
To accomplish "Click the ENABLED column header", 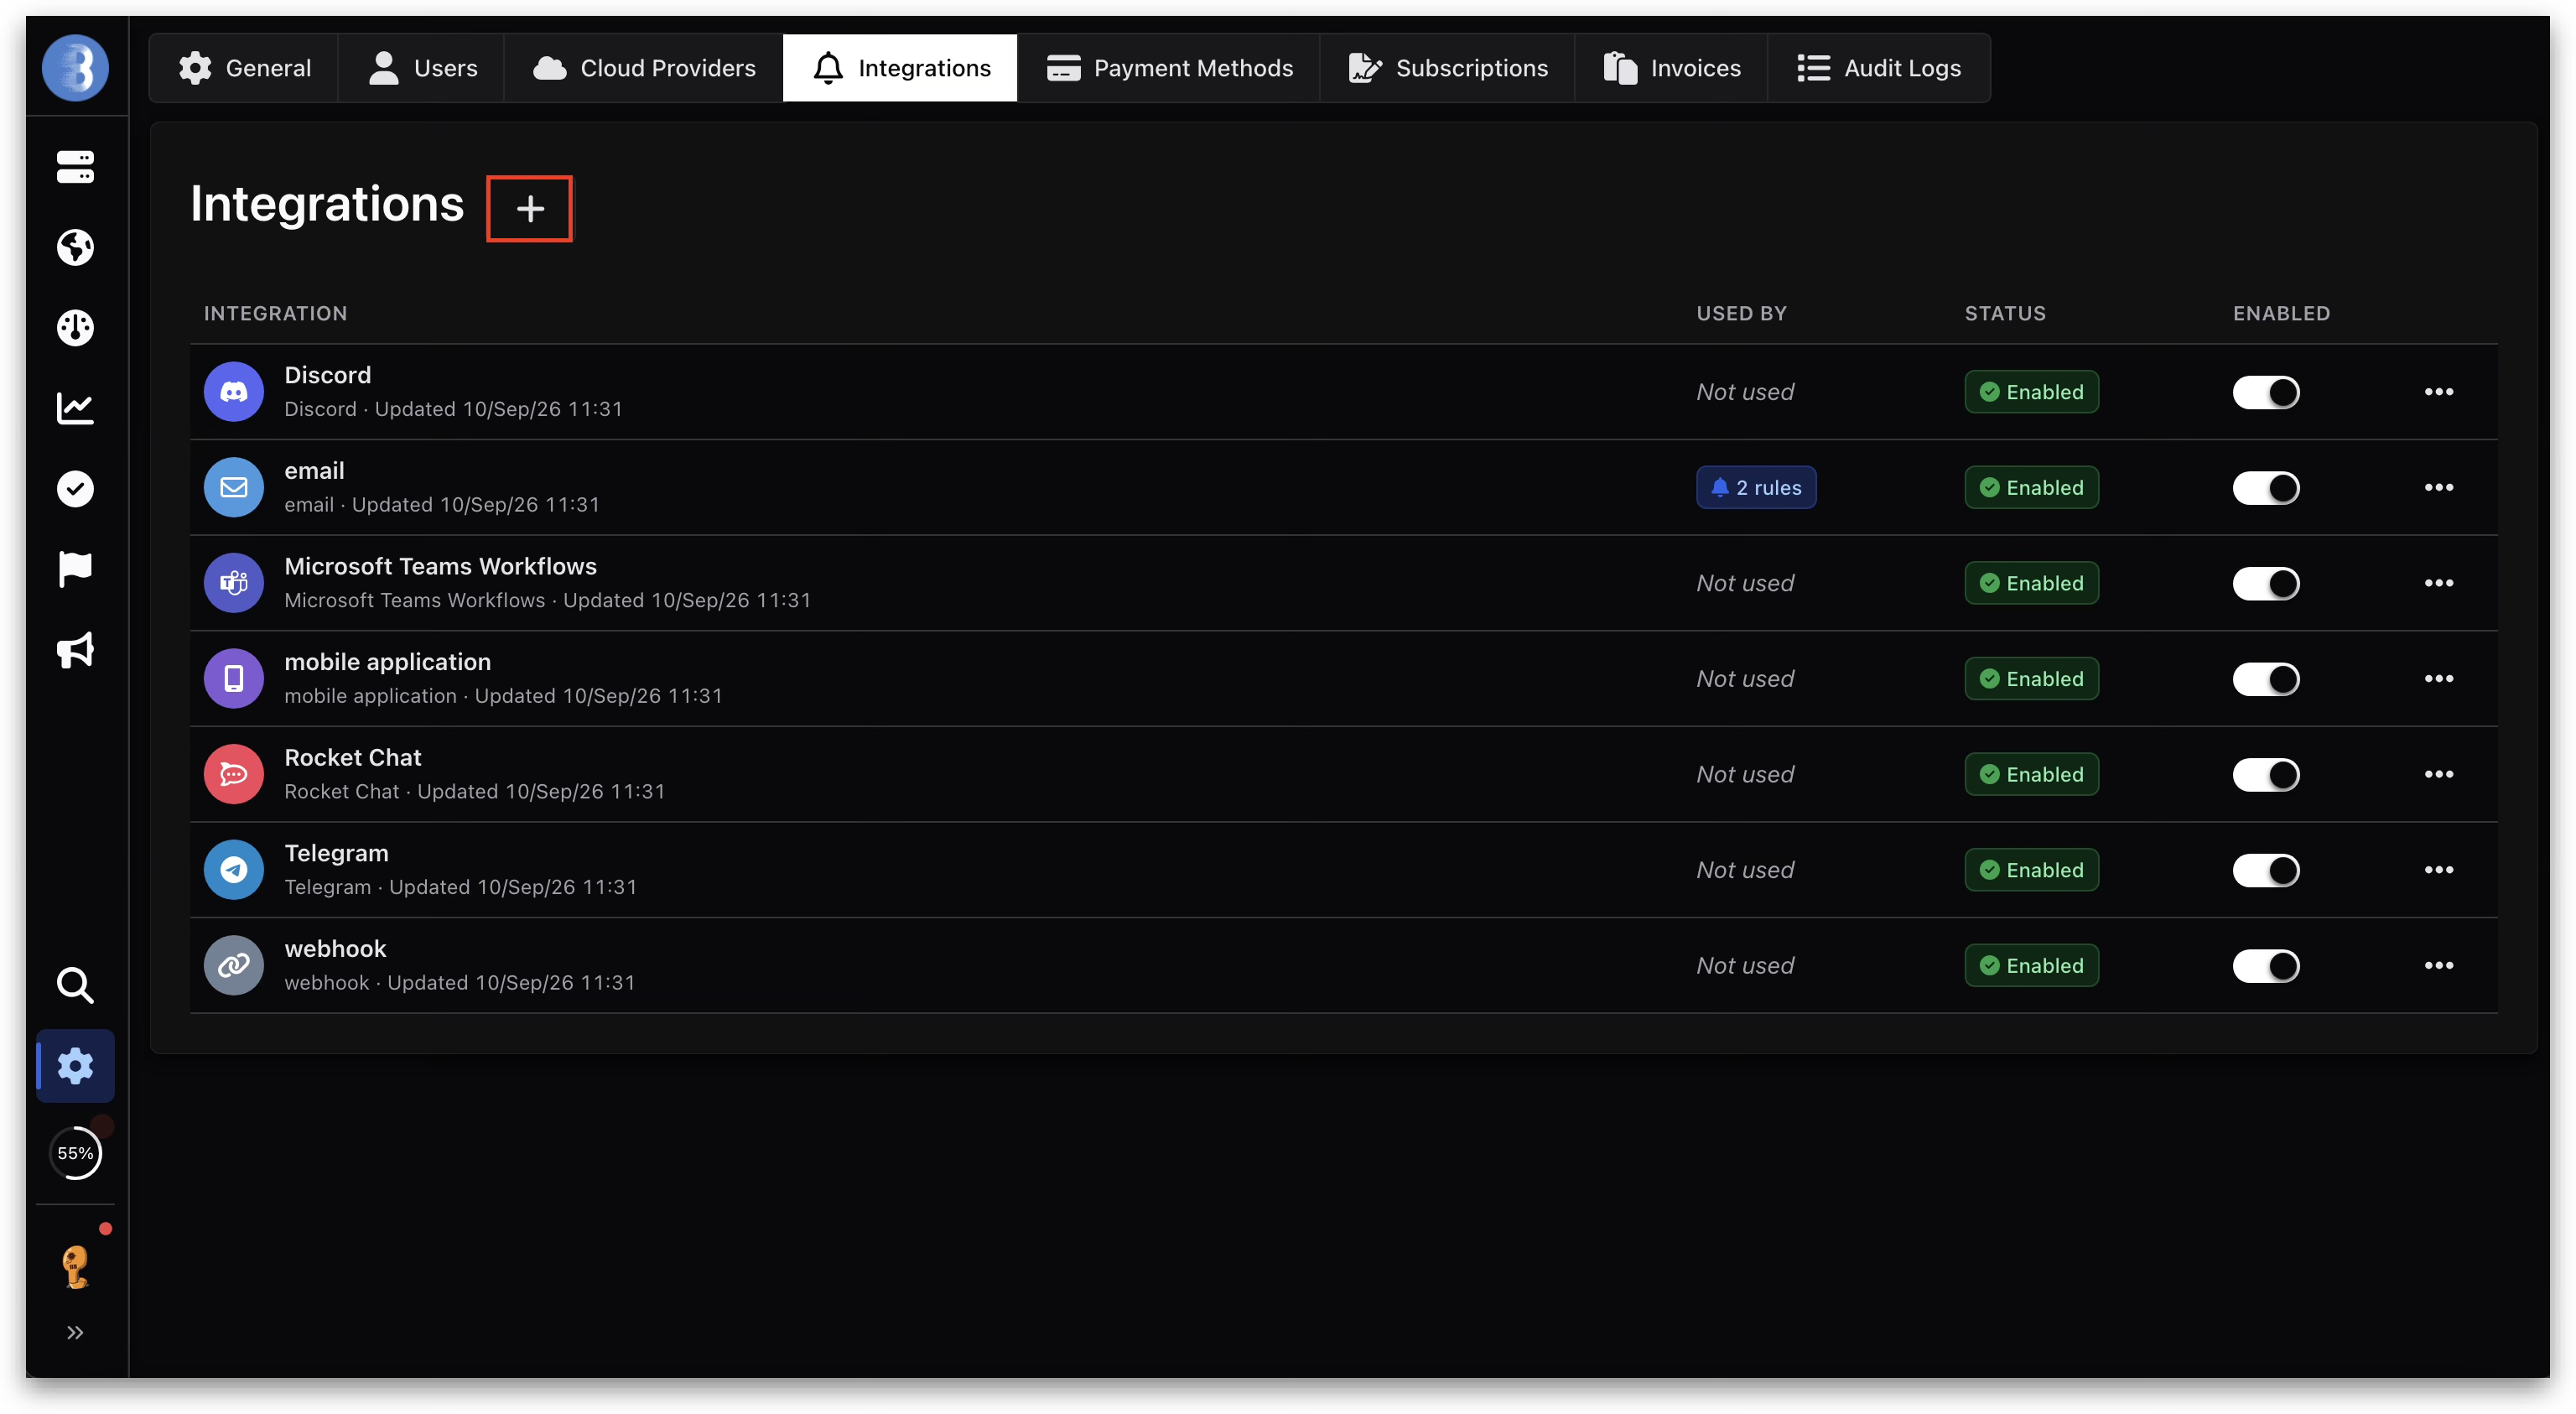I will tap(2281, 313).
